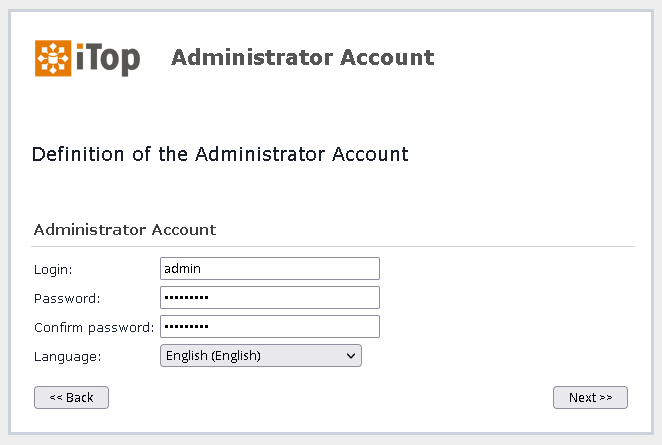This screenshot has height=445, width=662.
Task: Focus the Confirm password input field
Action: [x=270, y=326]
